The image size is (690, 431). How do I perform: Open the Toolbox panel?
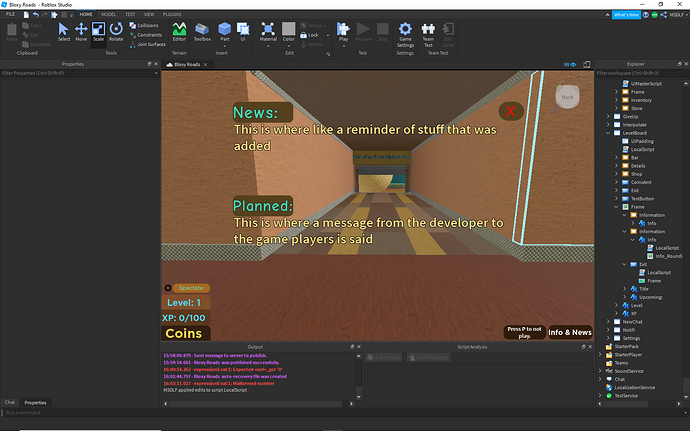point(202,32)
